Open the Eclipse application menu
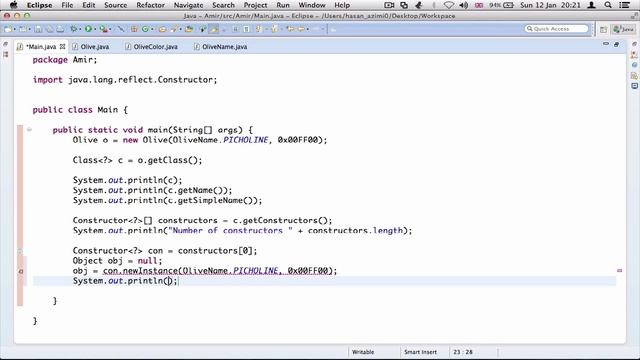This screenshot has height=360, width=640. pos(40,5)
